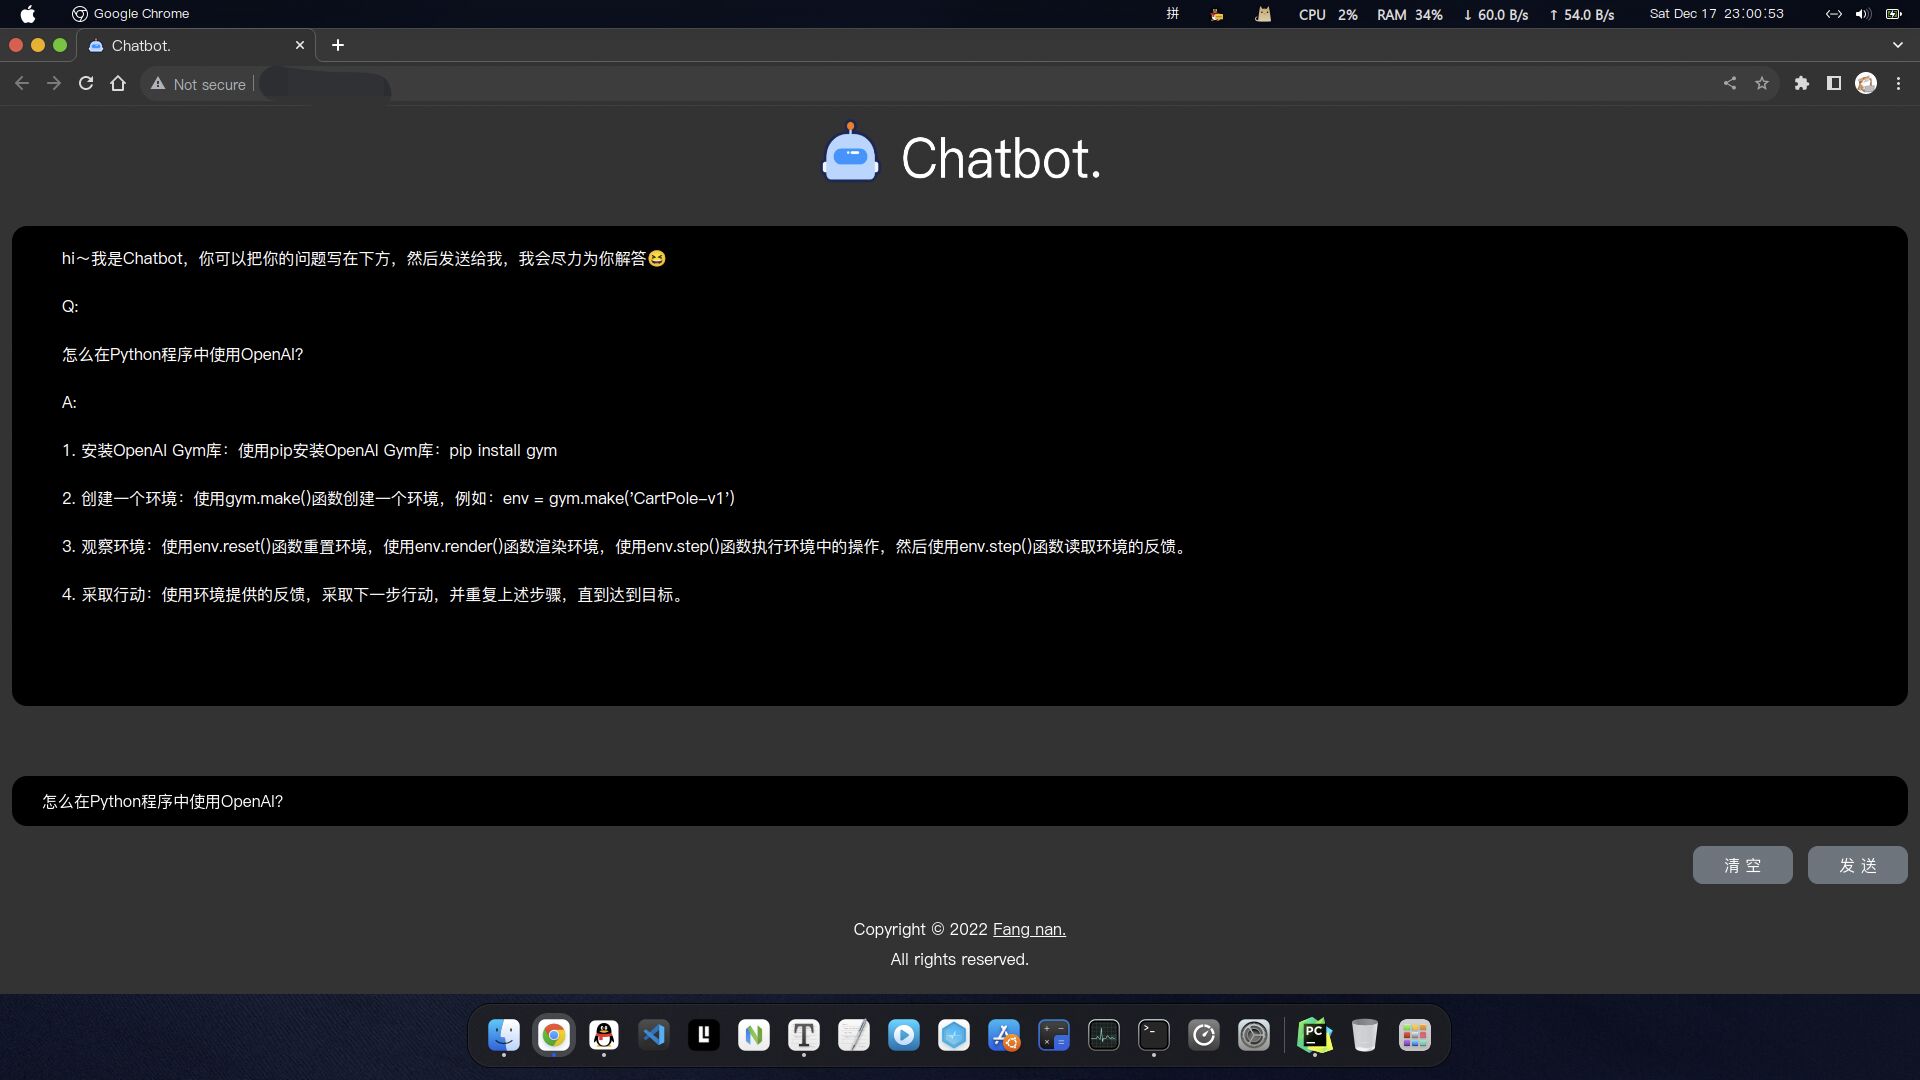Toggle Chrome side panel icon

1833,84
